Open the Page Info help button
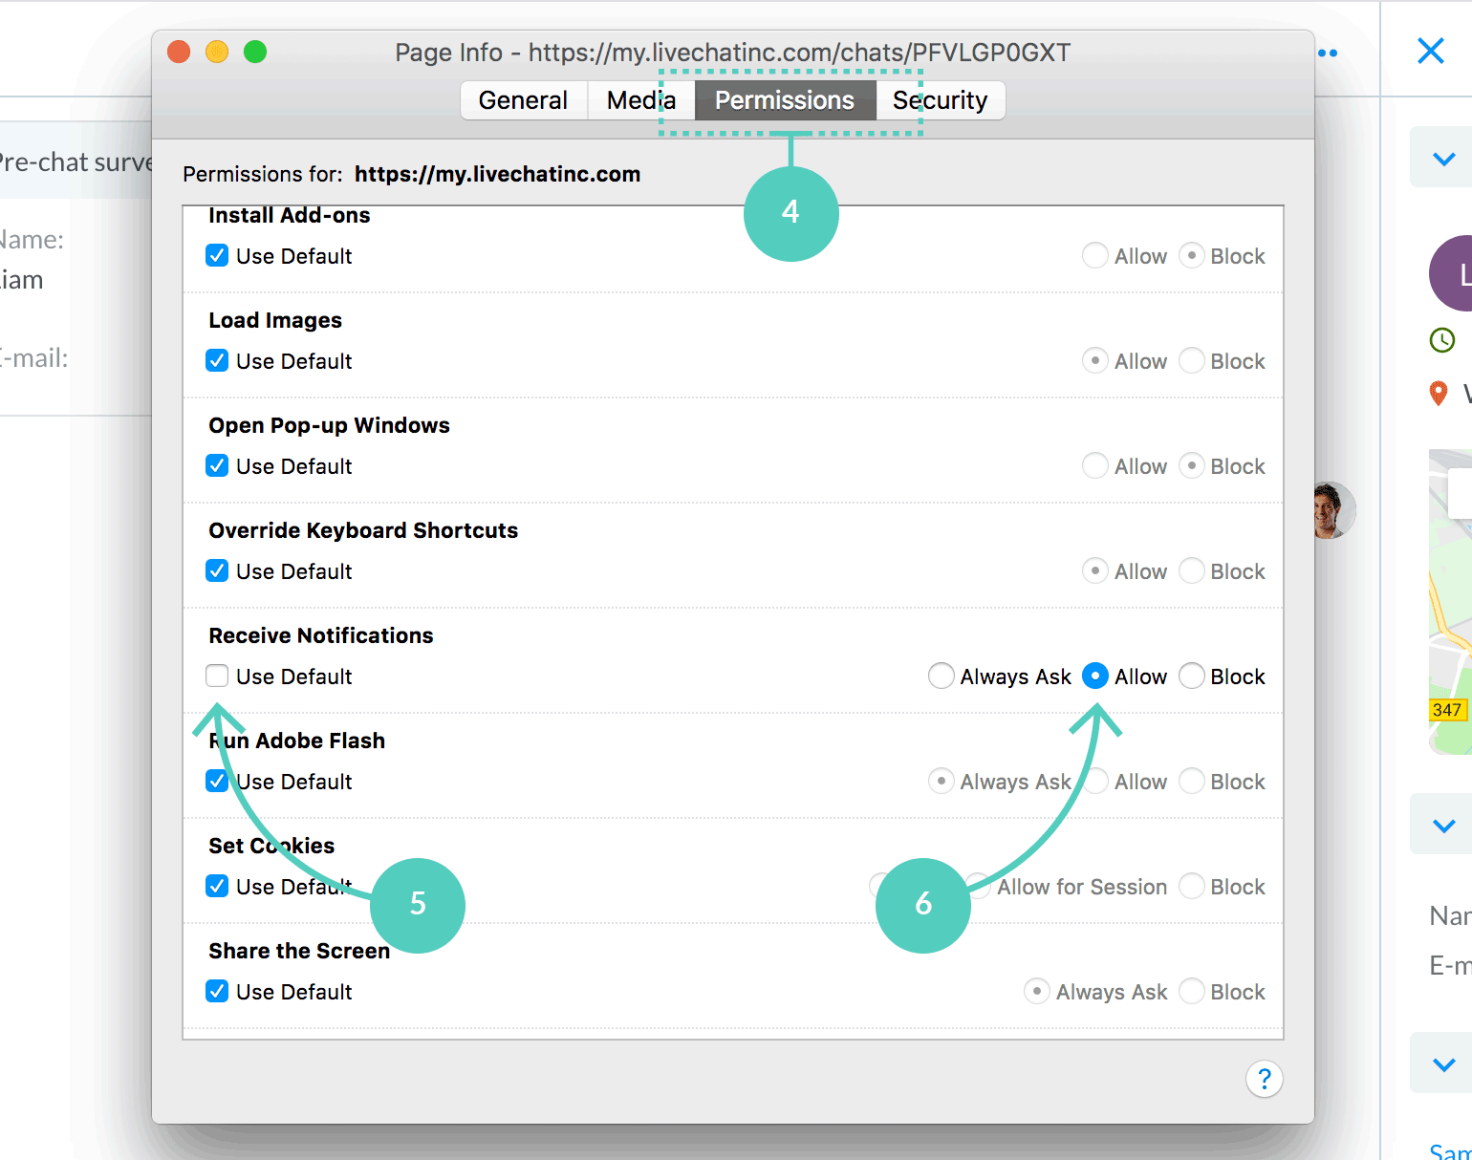This screenshot has height=1160, width=1472. coord(1264,1079)
